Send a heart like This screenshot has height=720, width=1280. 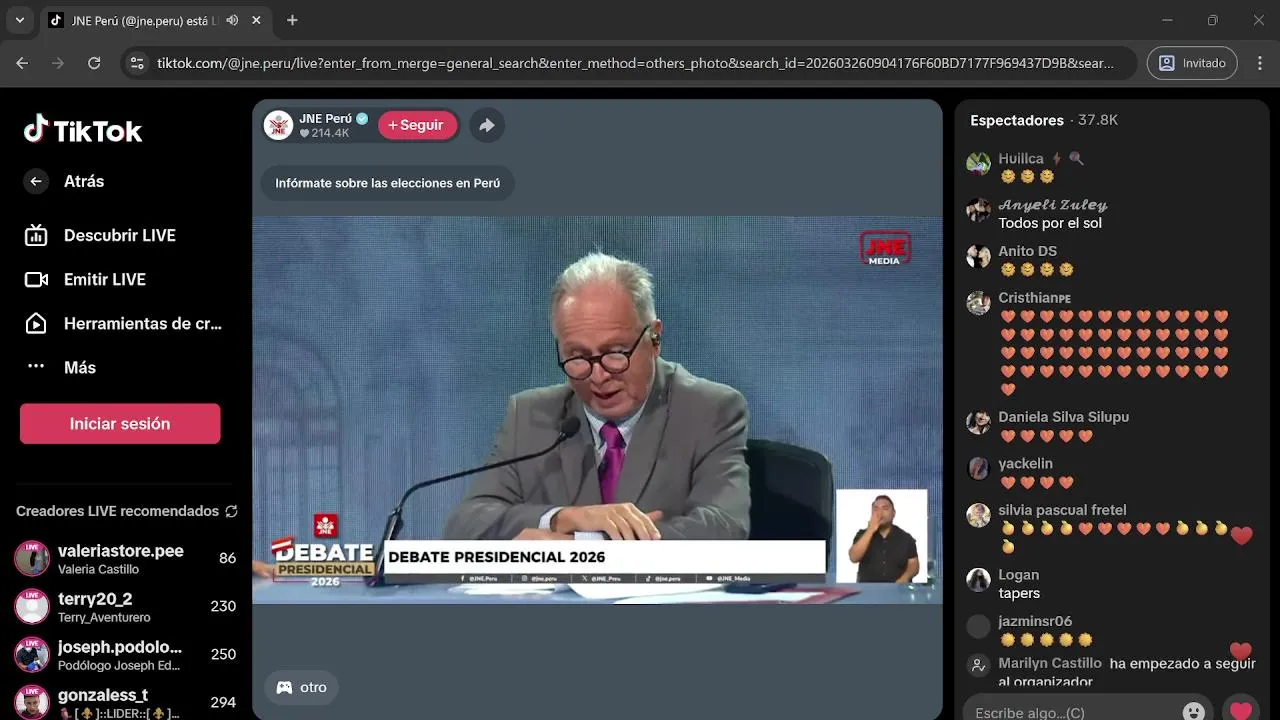(x=1241, y=711)
